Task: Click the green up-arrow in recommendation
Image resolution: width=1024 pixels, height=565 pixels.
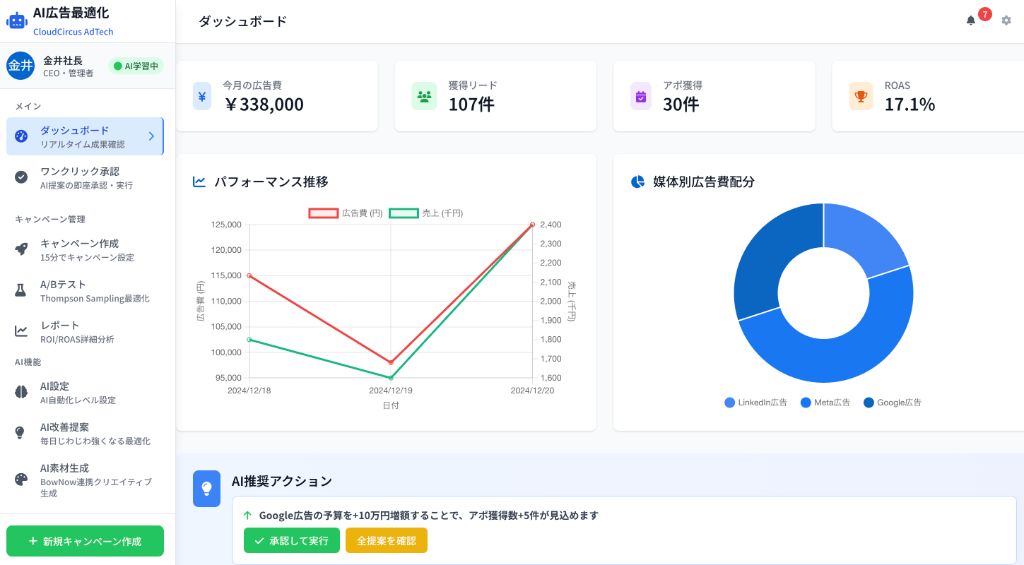Action: tap(248, 515)
